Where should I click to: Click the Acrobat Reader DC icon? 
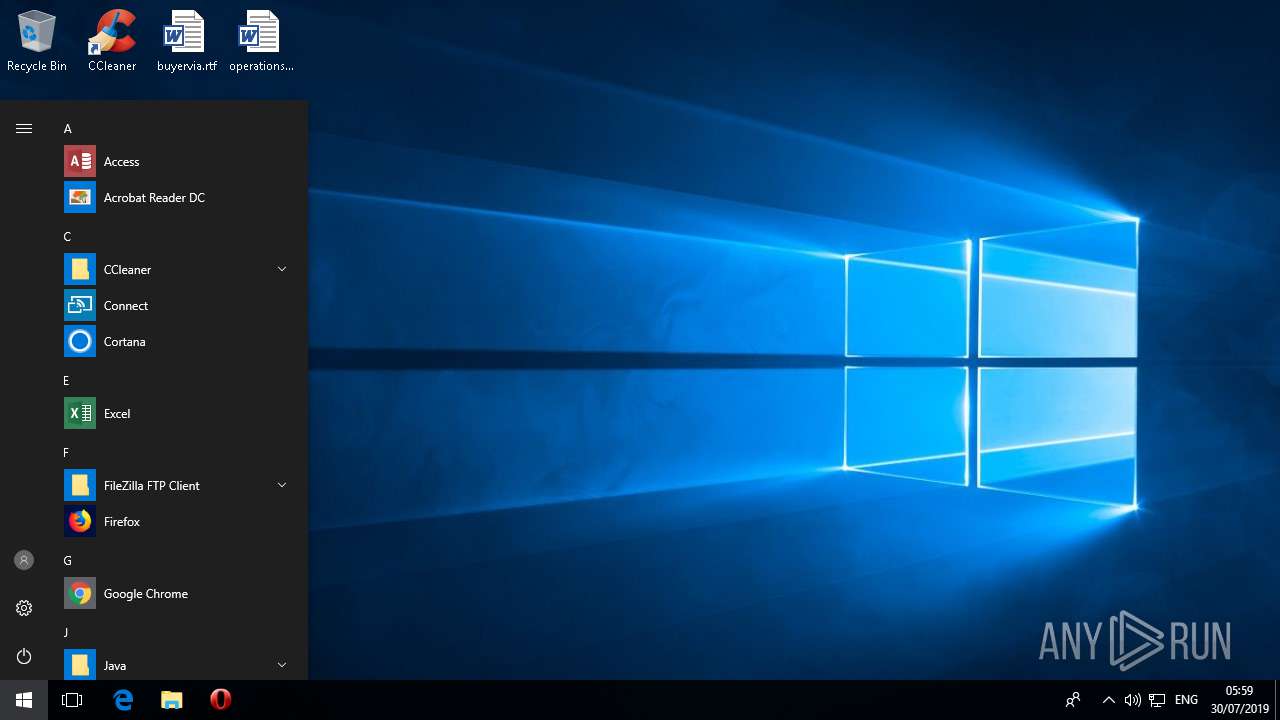[80, 197]
